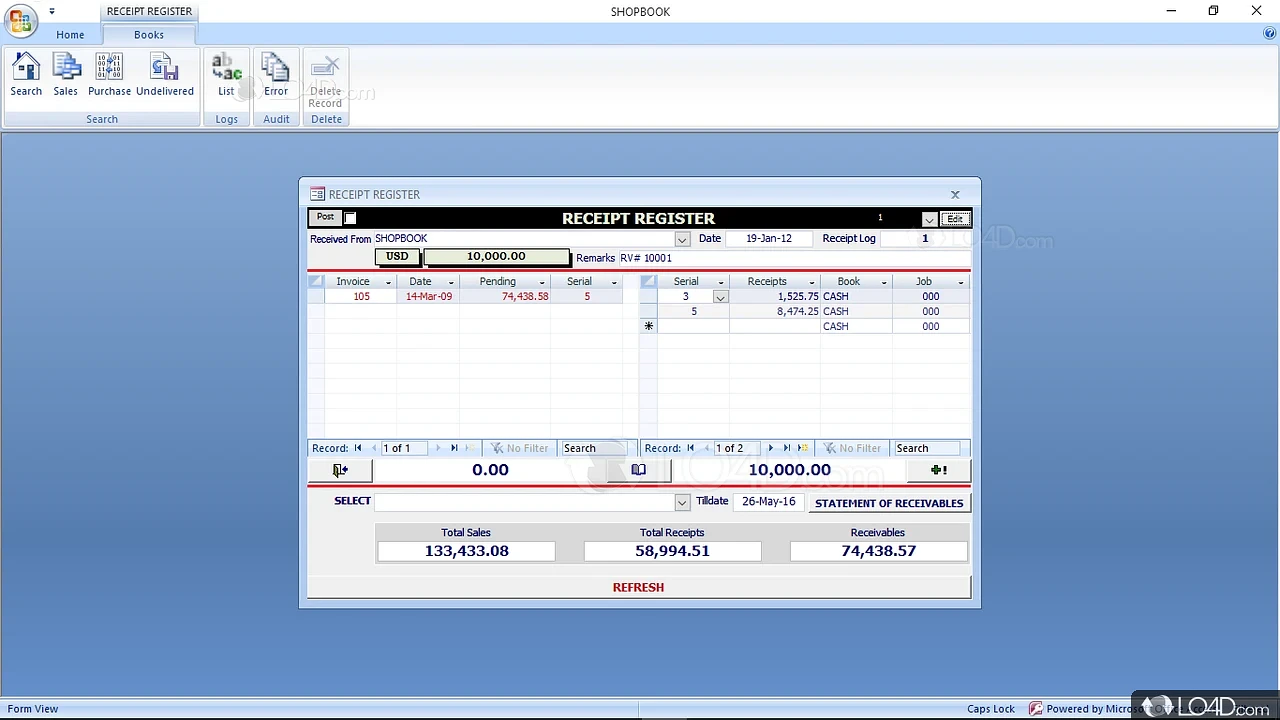
Task: Open the Logs List
Action: [226, 75]
